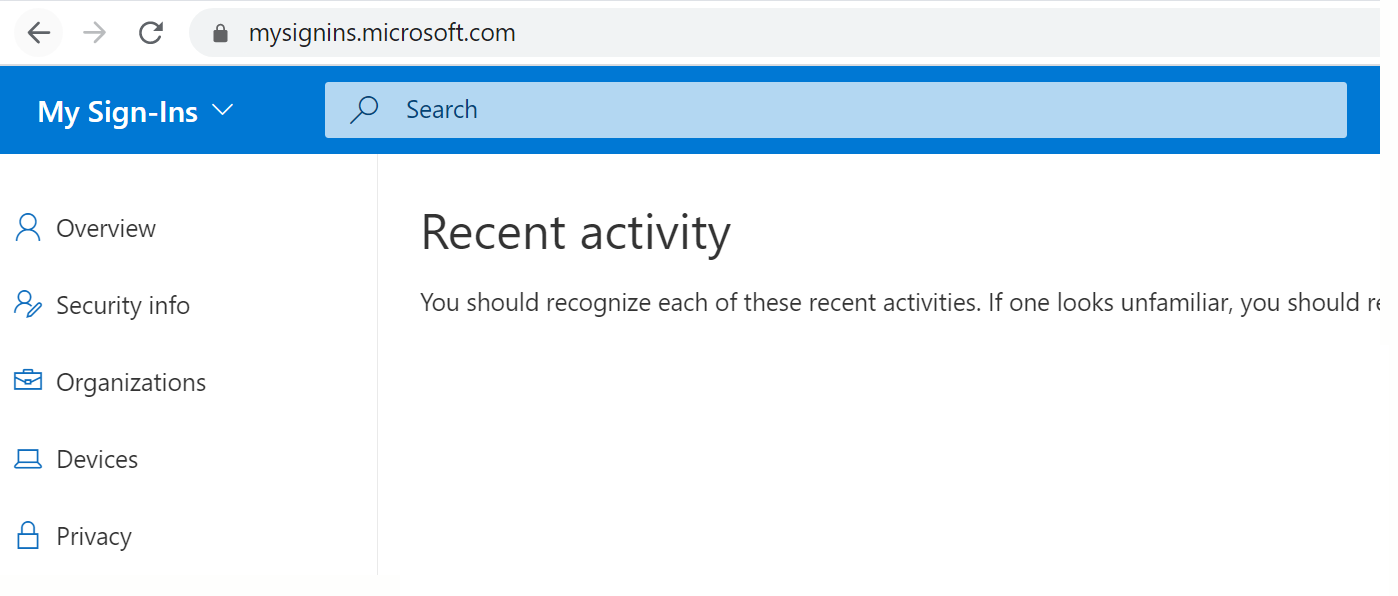Open the Organizations page

[132, 382]
